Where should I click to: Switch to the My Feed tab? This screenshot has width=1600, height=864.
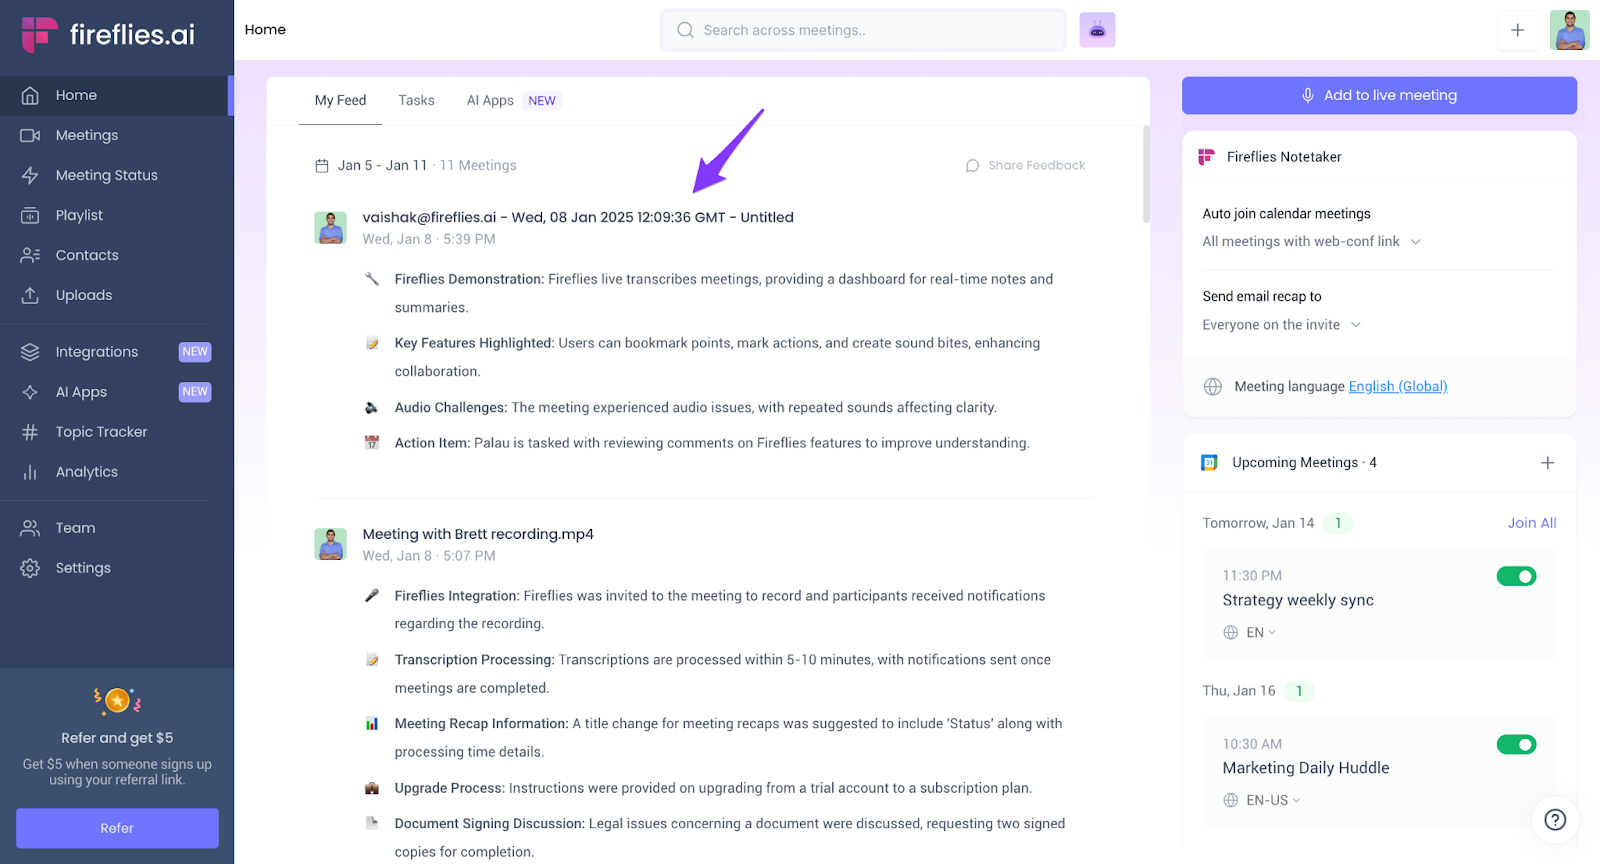(x=340, y=100)
